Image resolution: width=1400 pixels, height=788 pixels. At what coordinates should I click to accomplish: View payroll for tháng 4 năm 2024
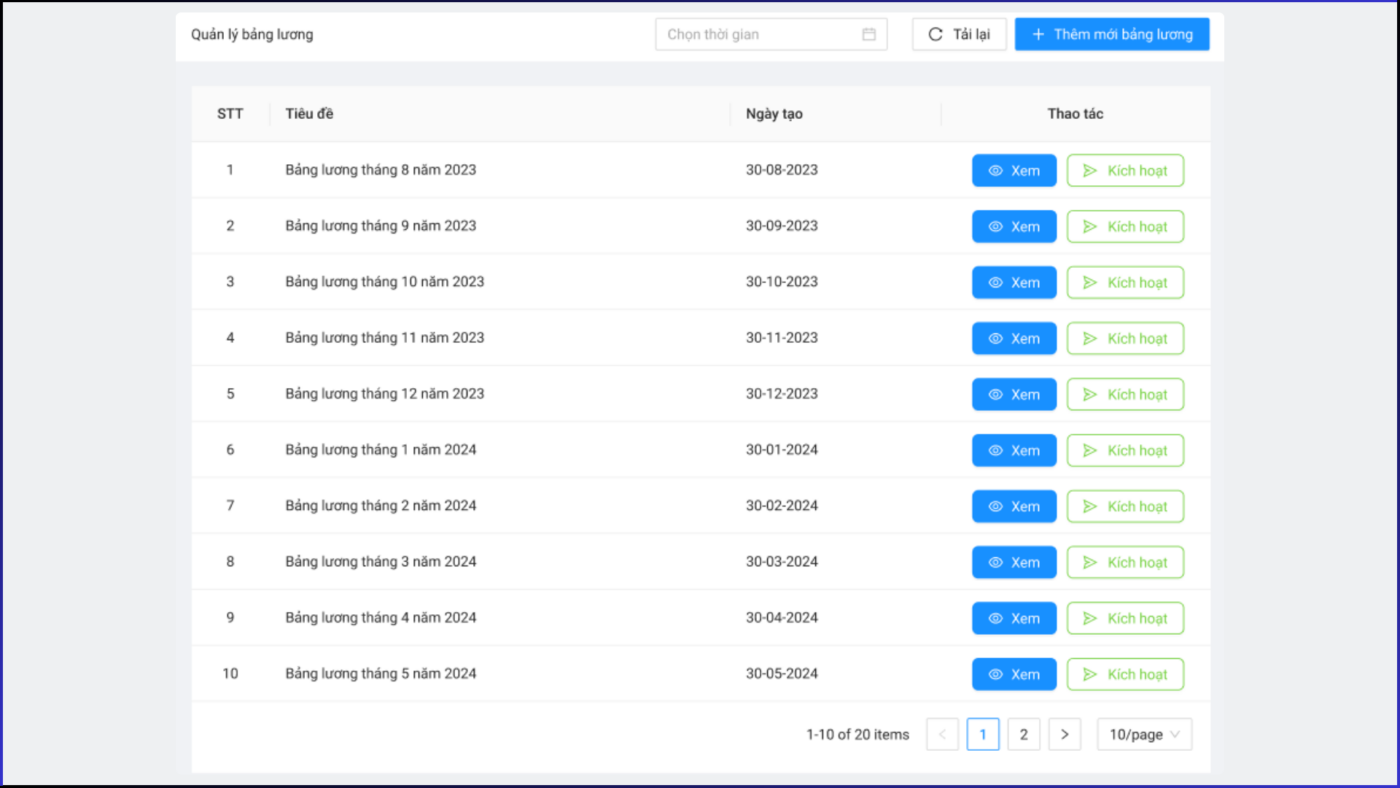(x=1014, y=618)
